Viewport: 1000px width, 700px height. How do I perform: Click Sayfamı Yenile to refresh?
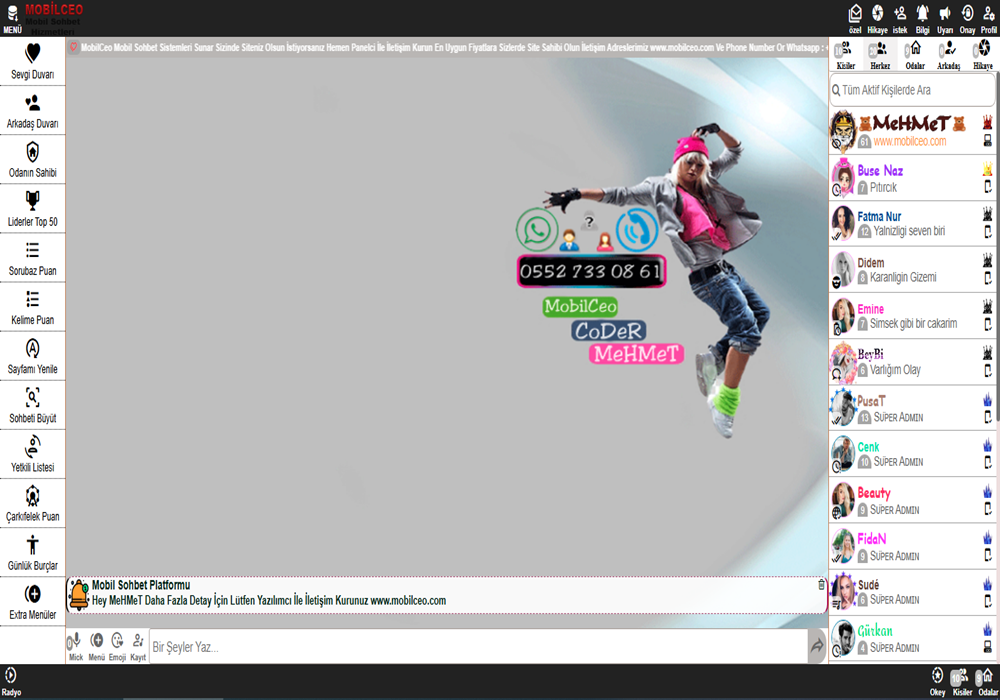[33, 348]
